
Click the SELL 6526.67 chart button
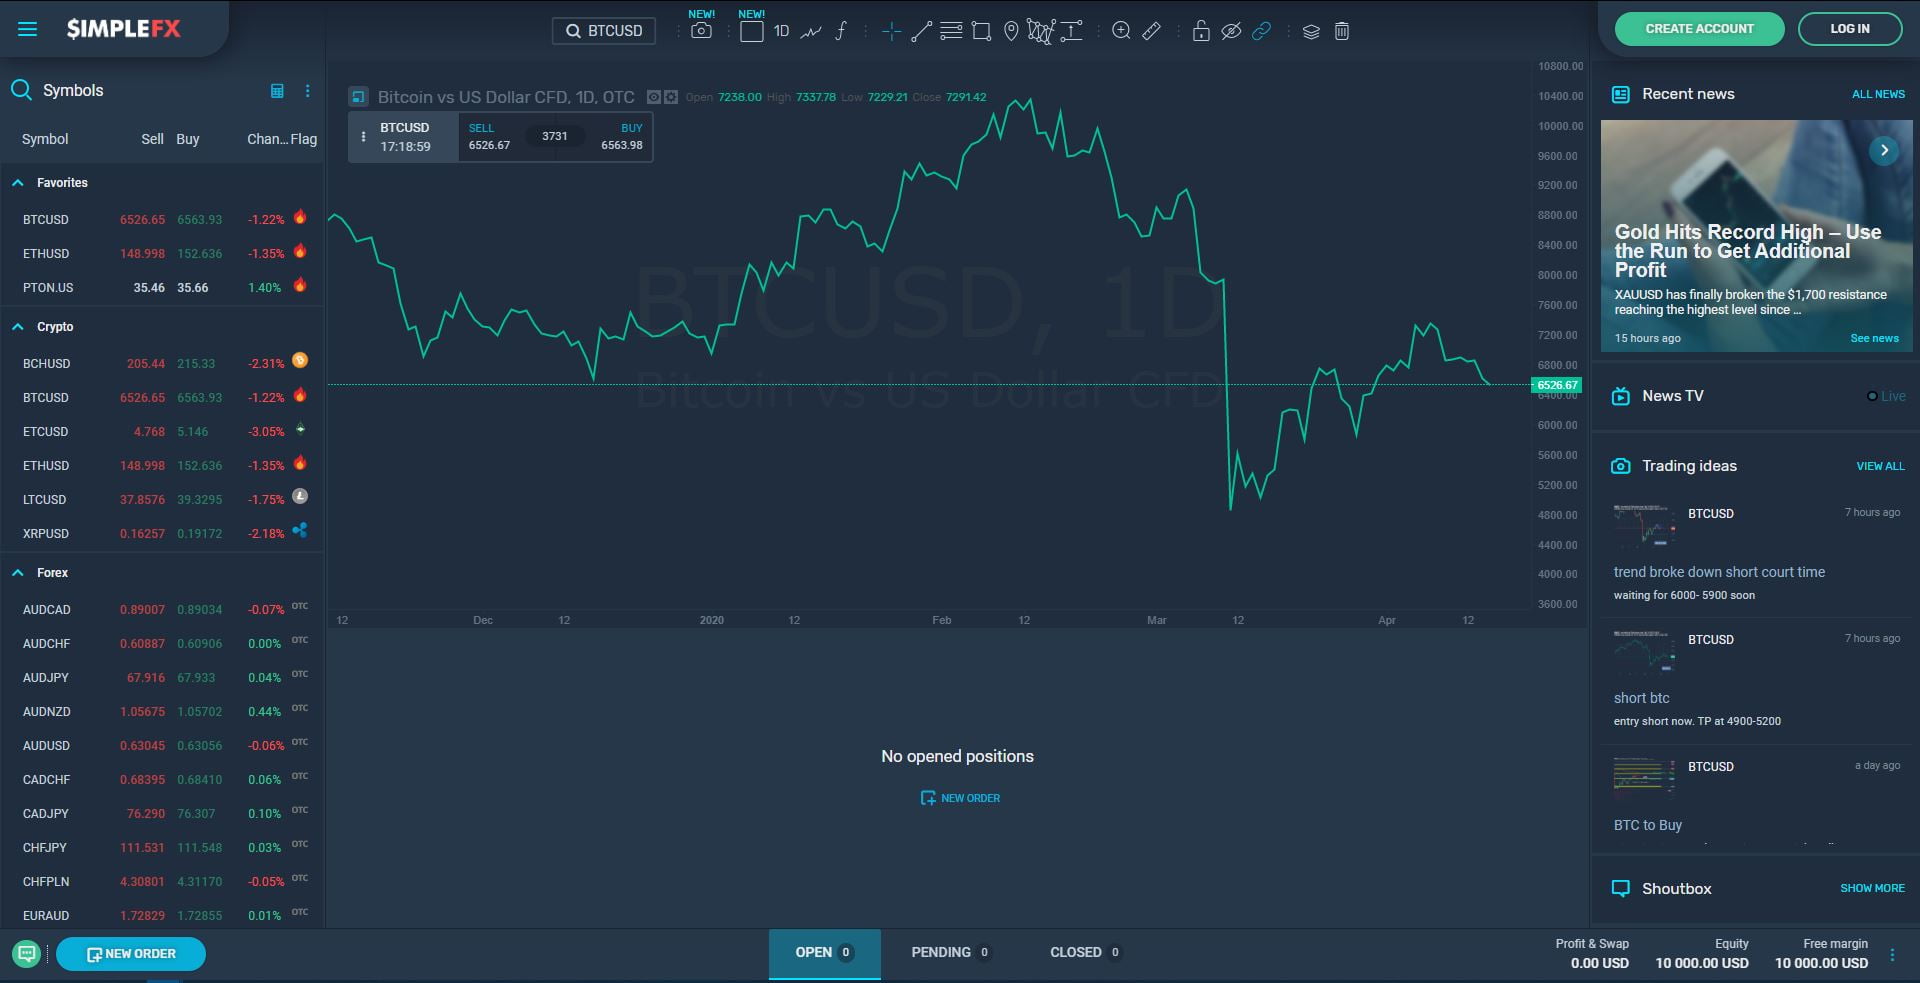tap(489, 137)
